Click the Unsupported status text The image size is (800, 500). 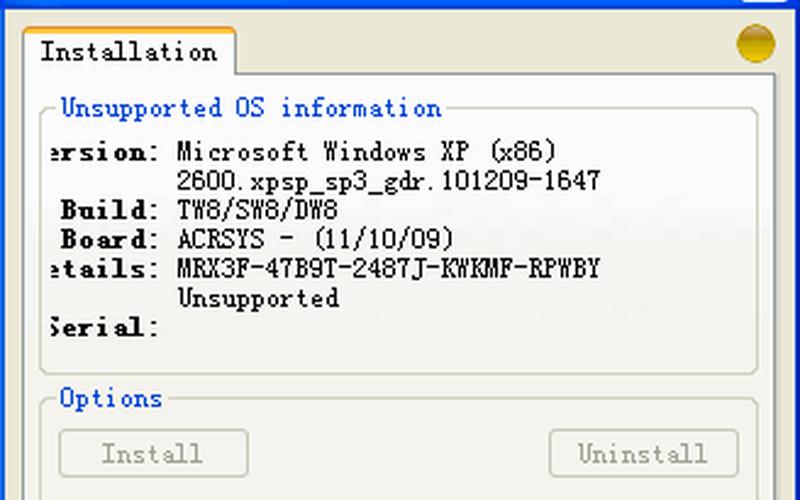pos(258,298)
